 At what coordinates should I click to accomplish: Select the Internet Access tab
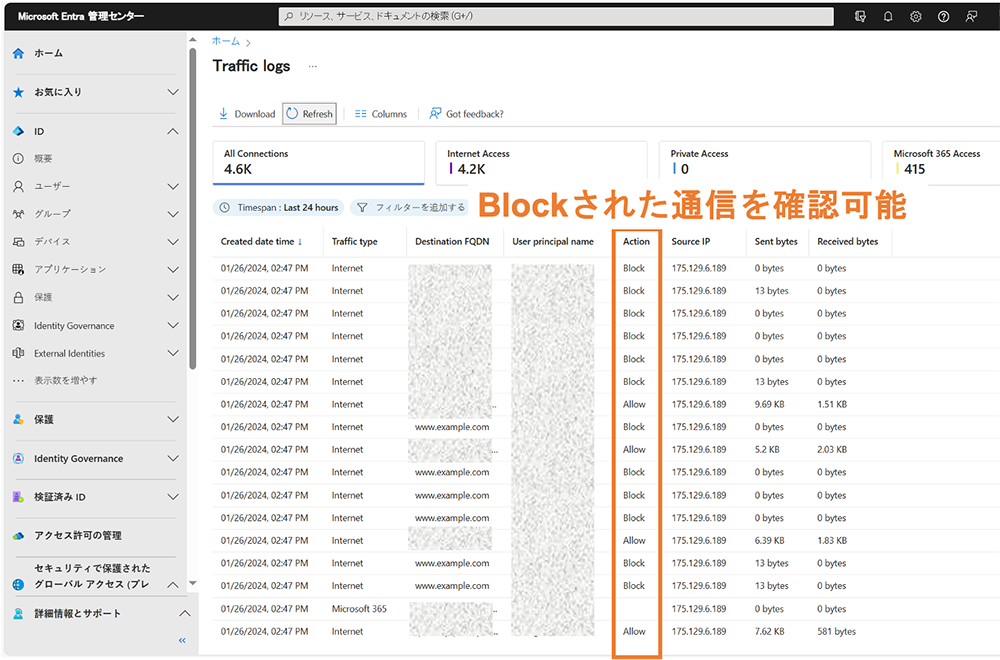point(541,163)
